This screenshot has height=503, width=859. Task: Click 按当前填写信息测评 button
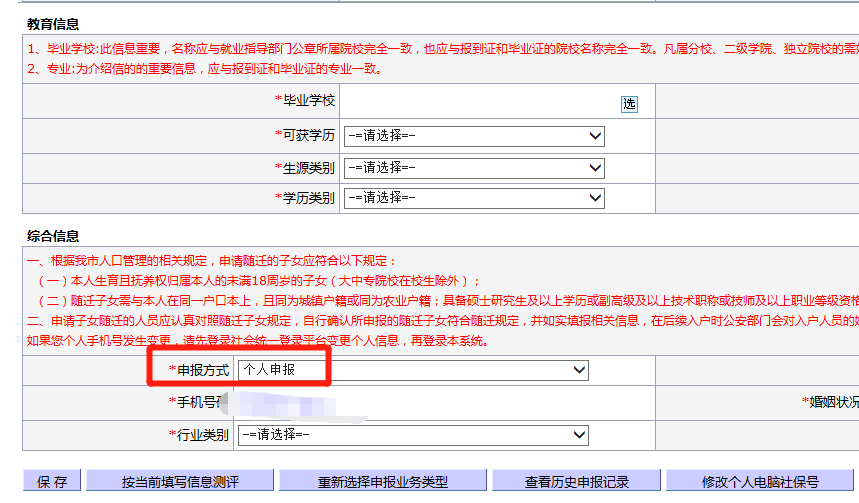point(180,481)
